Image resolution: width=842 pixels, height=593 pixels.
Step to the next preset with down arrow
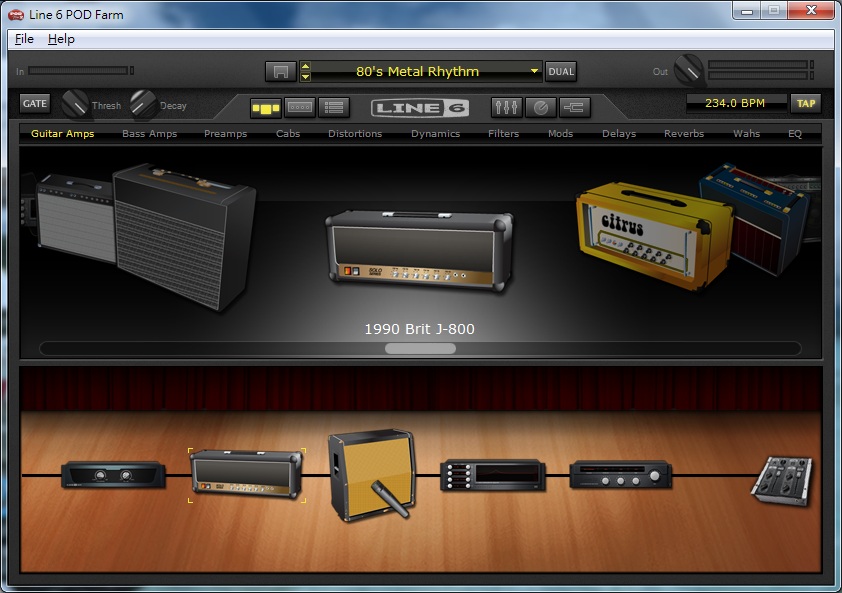[305, 77]
